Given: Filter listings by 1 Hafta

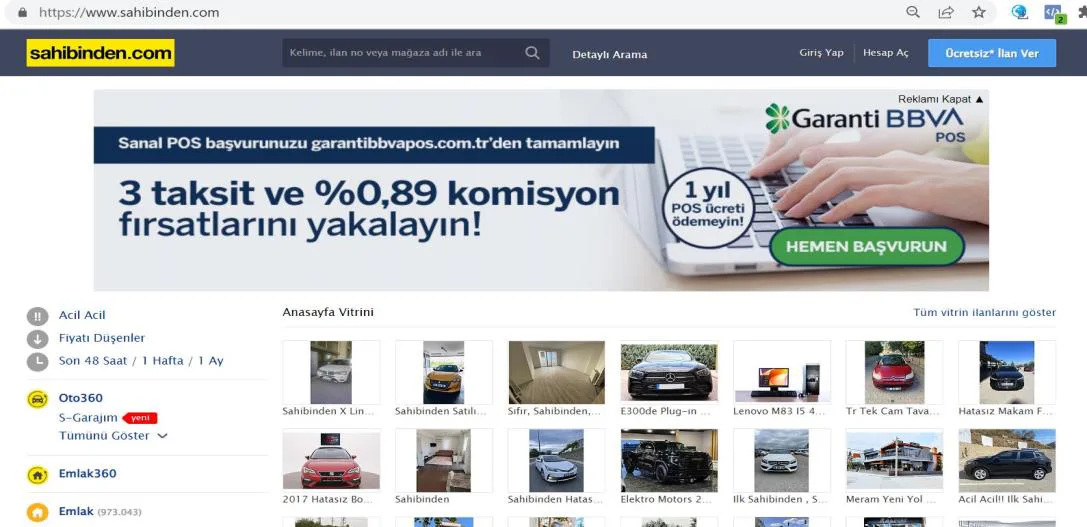Looking at the screenshot, I should (x=162, y=361).
